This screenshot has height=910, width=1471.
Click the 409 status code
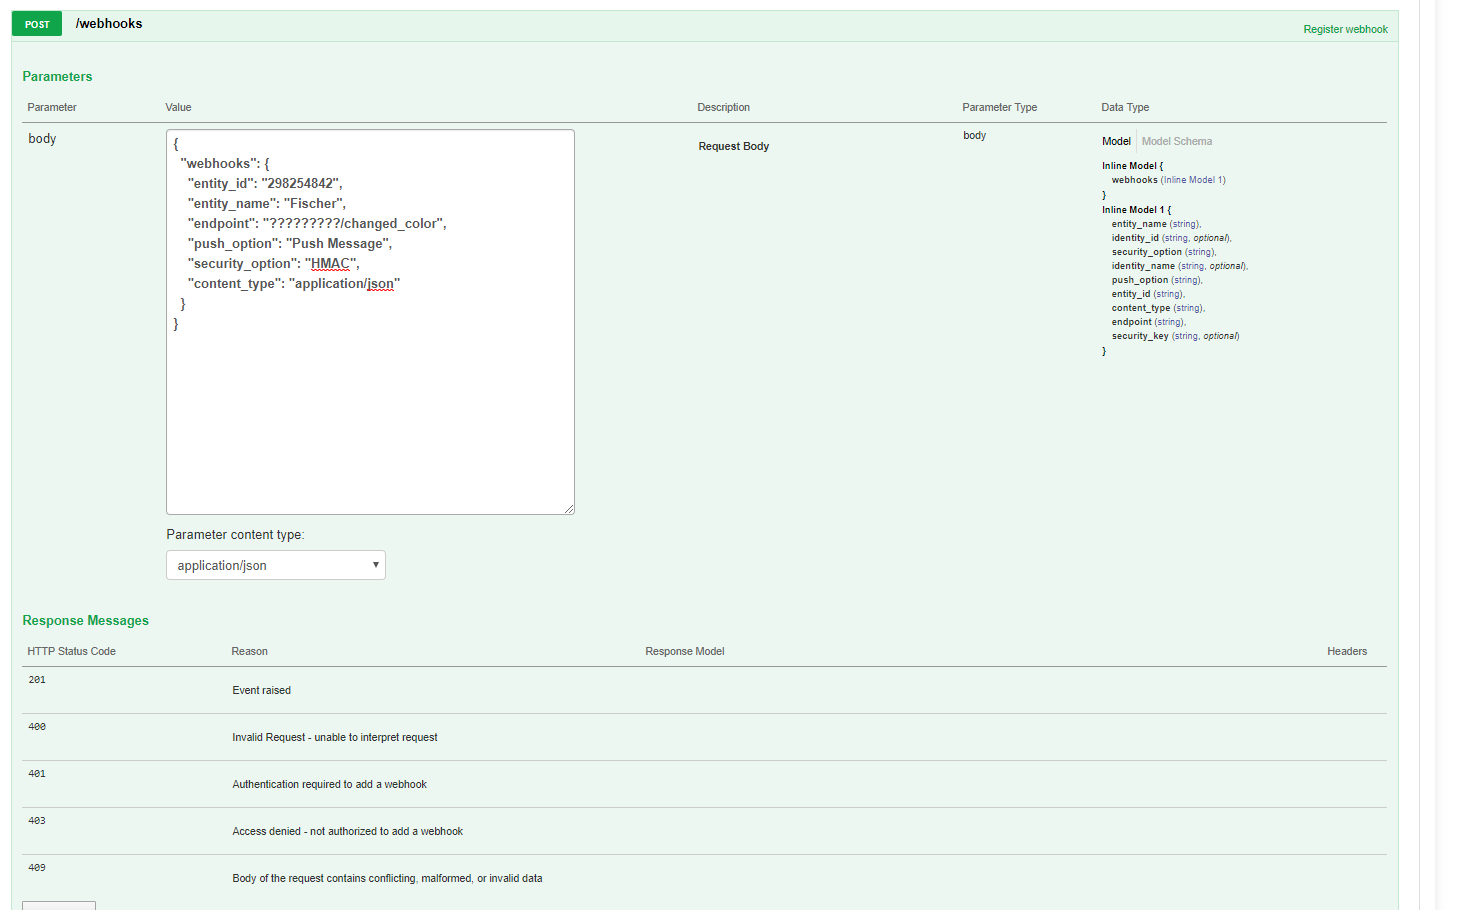[x=37, y=868]
